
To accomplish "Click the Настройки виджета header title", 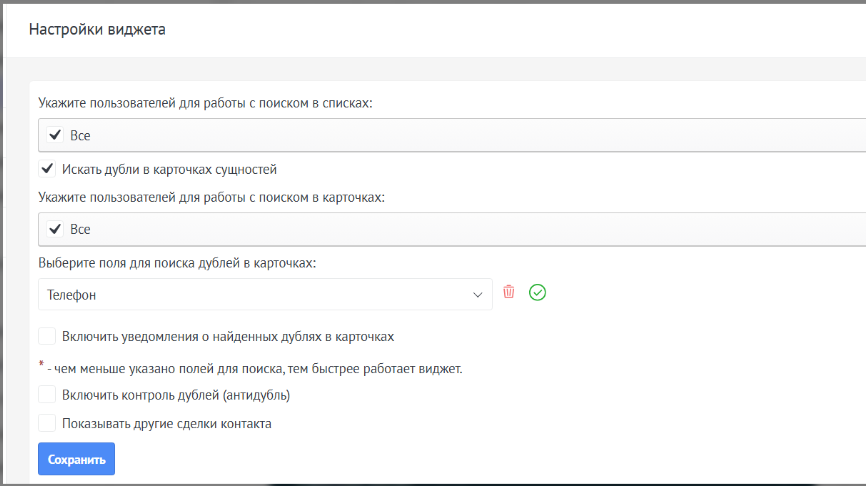I will tap(97, 29).
